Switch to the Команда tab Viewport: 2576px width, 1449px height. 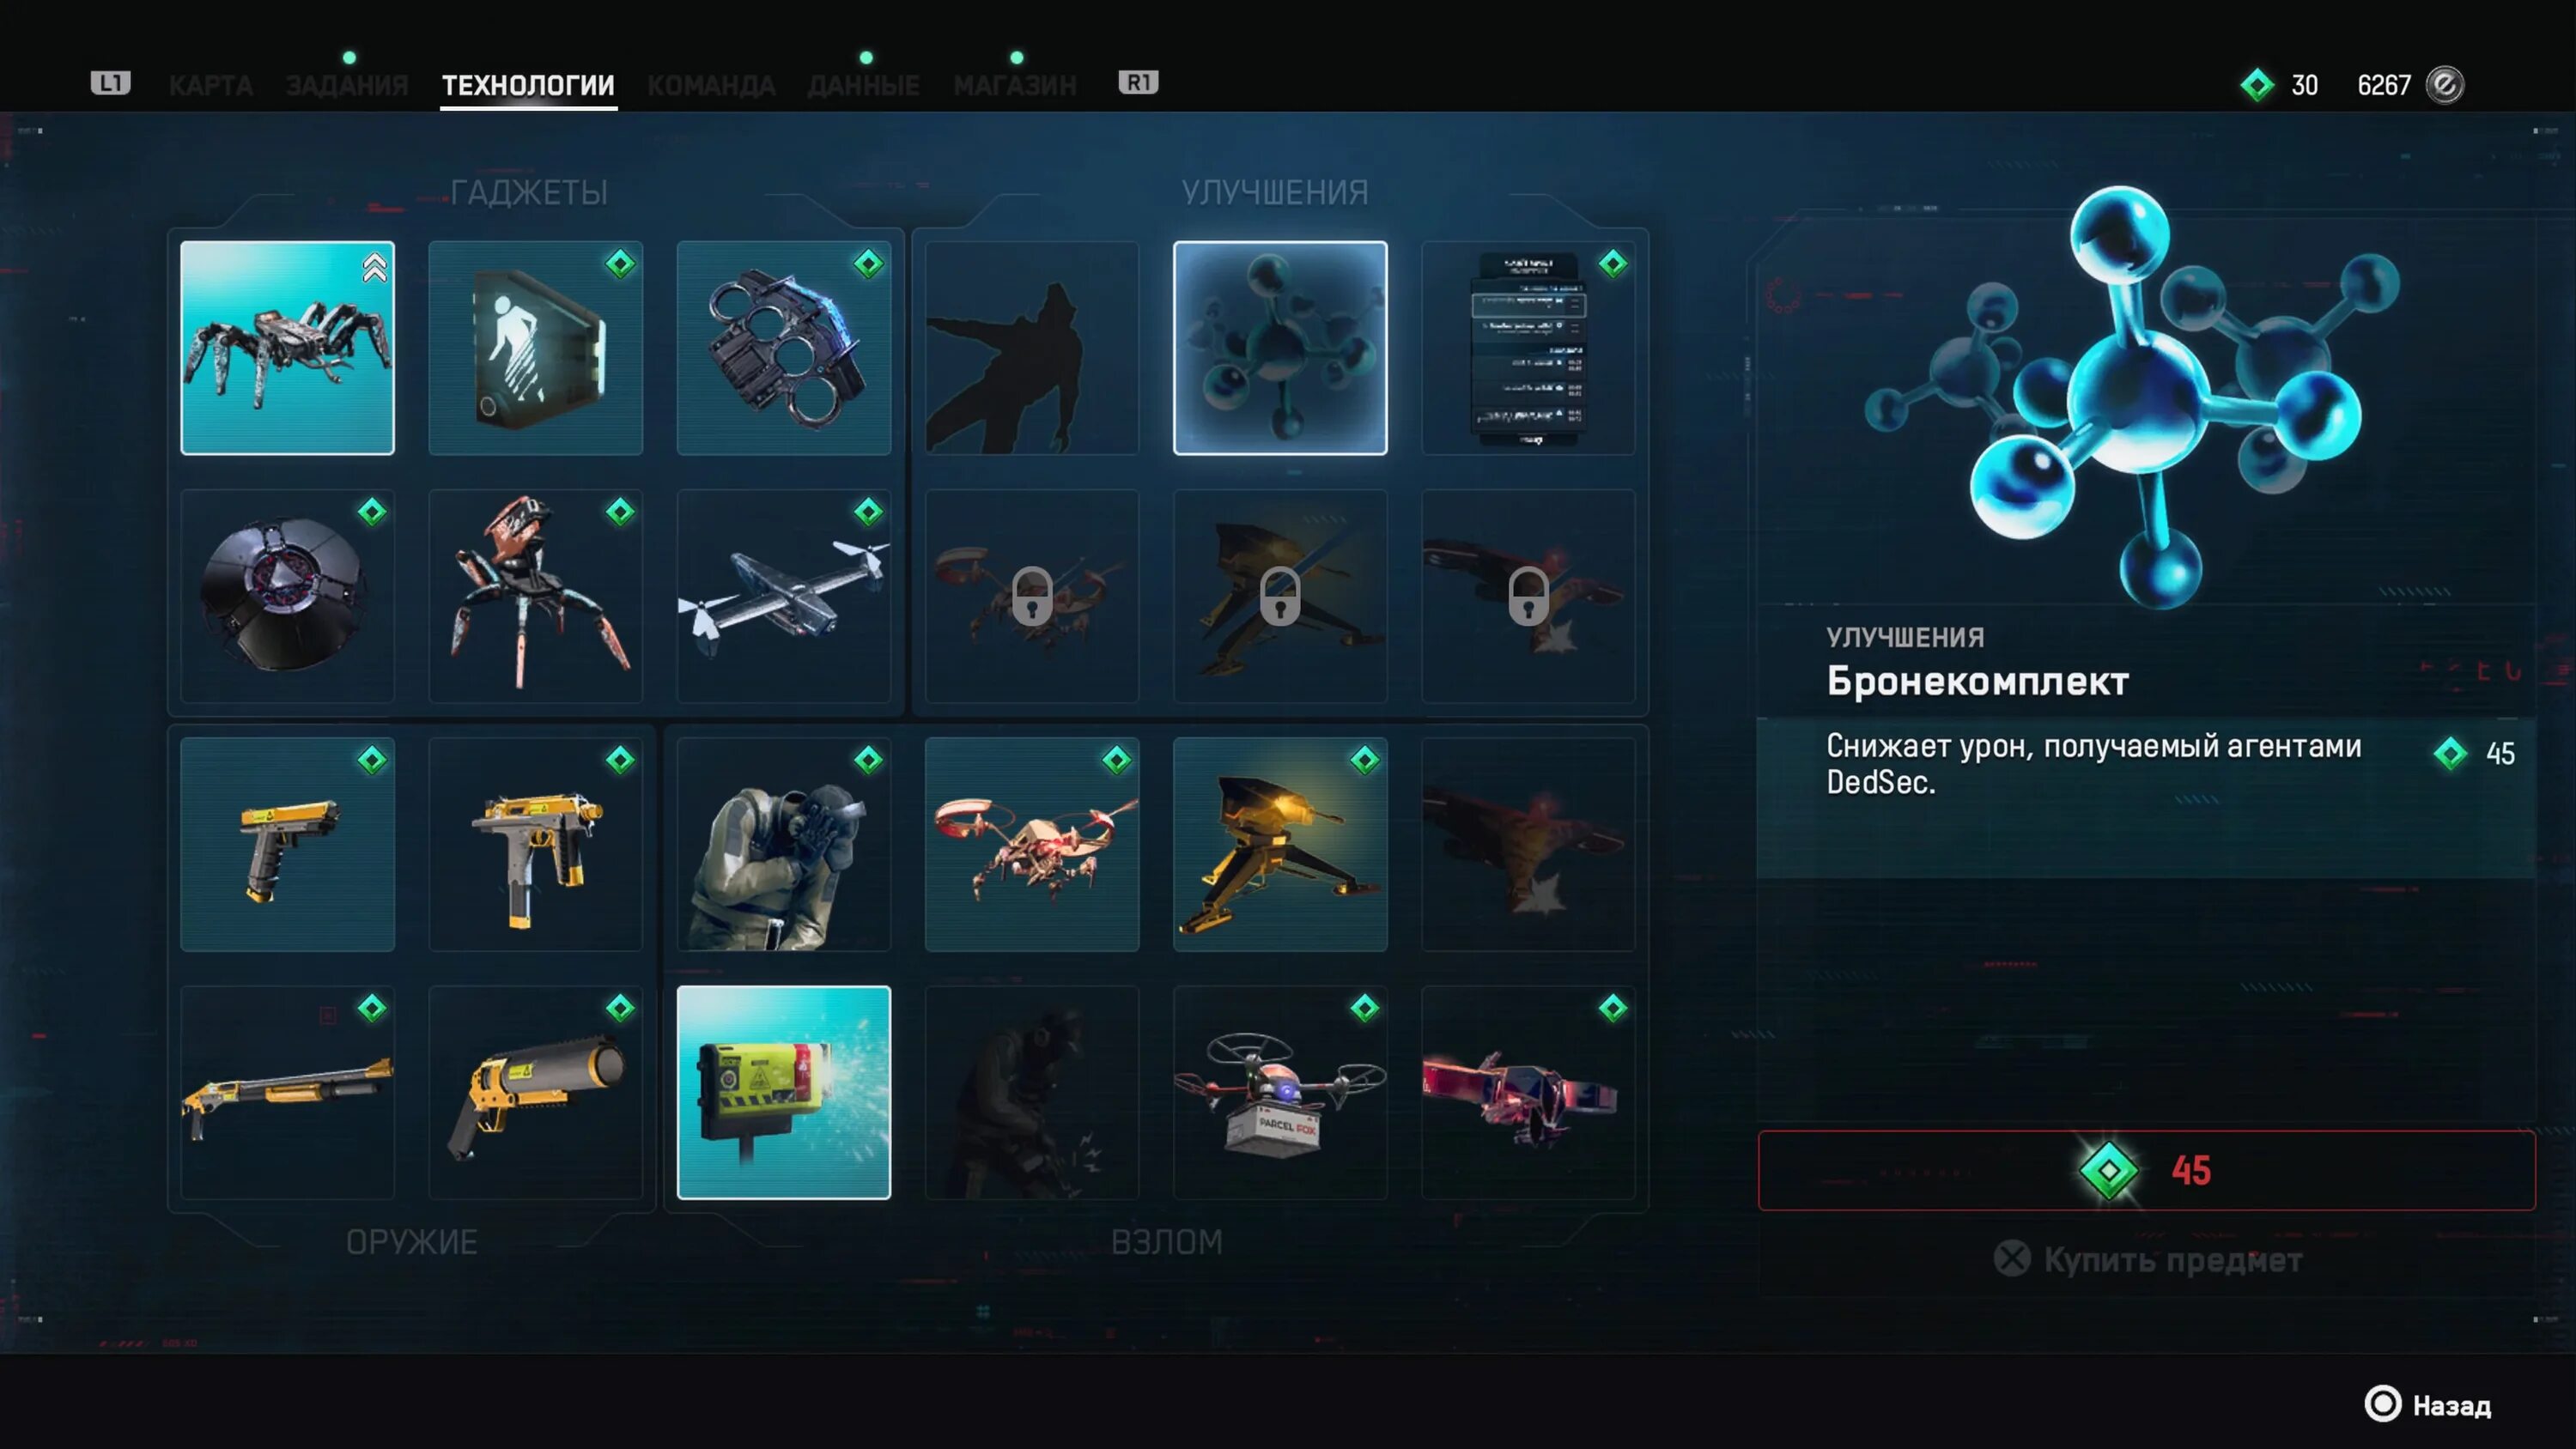[711, 85]
